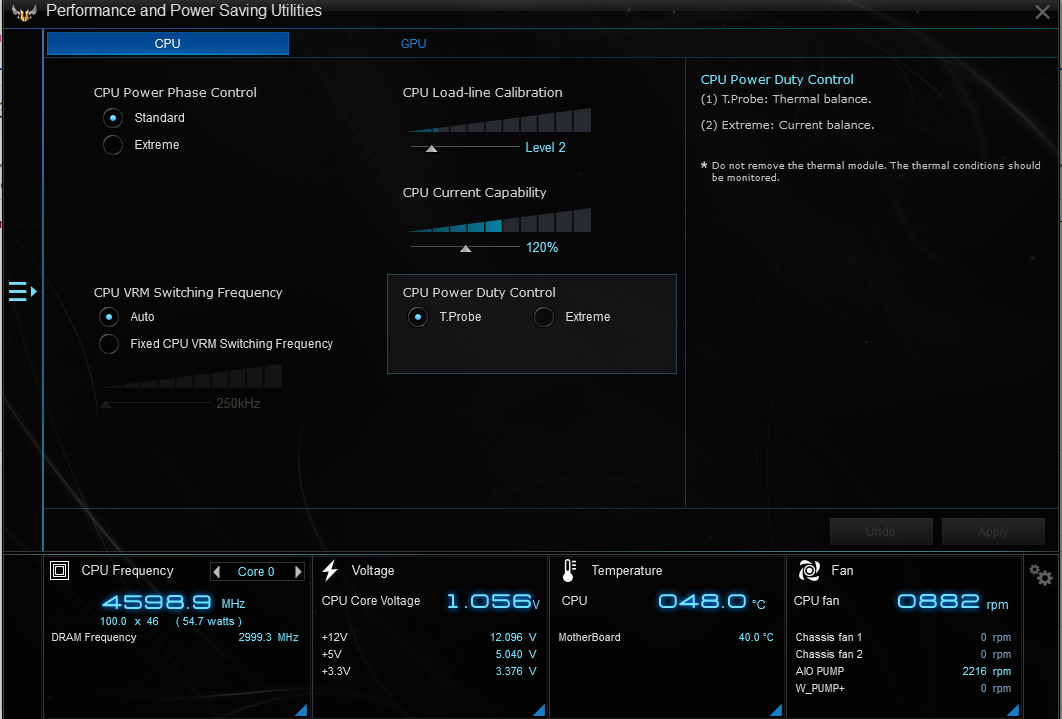The height and width of the screenshot is (719, 1062).
Task: Click the MotherBoard 40.0 °C reading
Action: (756, 637)
